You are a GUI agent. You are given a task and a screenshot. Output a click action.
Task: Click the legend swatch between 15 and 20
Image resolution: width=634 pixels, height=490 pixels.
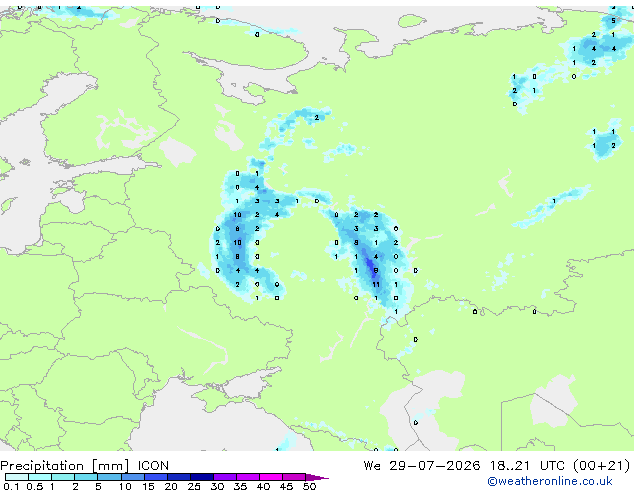[156, 477]
